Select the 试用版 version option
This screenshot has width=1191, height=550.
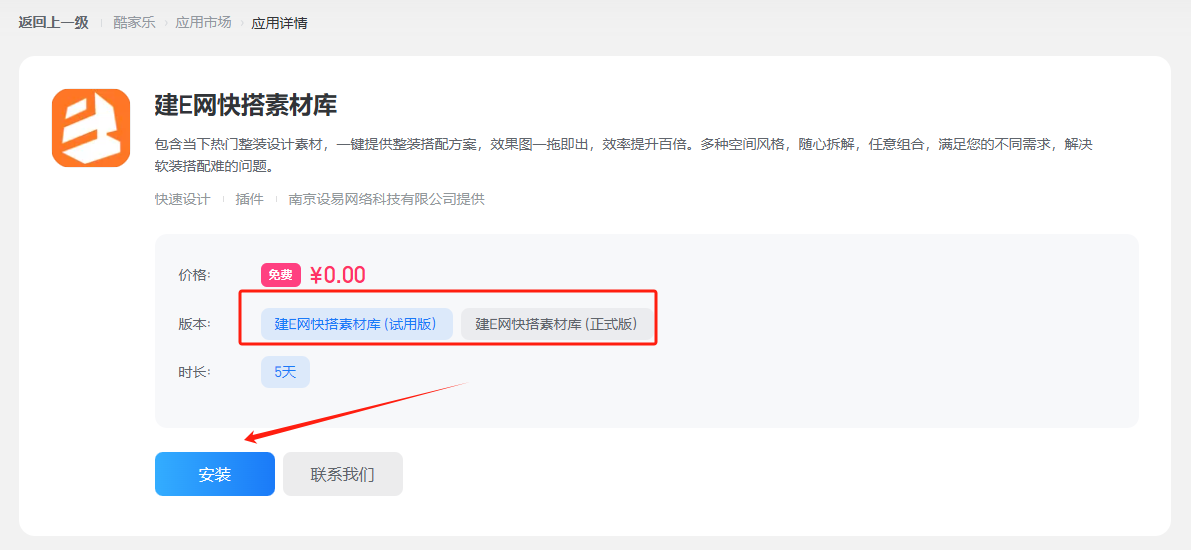(x=356, y=324)
